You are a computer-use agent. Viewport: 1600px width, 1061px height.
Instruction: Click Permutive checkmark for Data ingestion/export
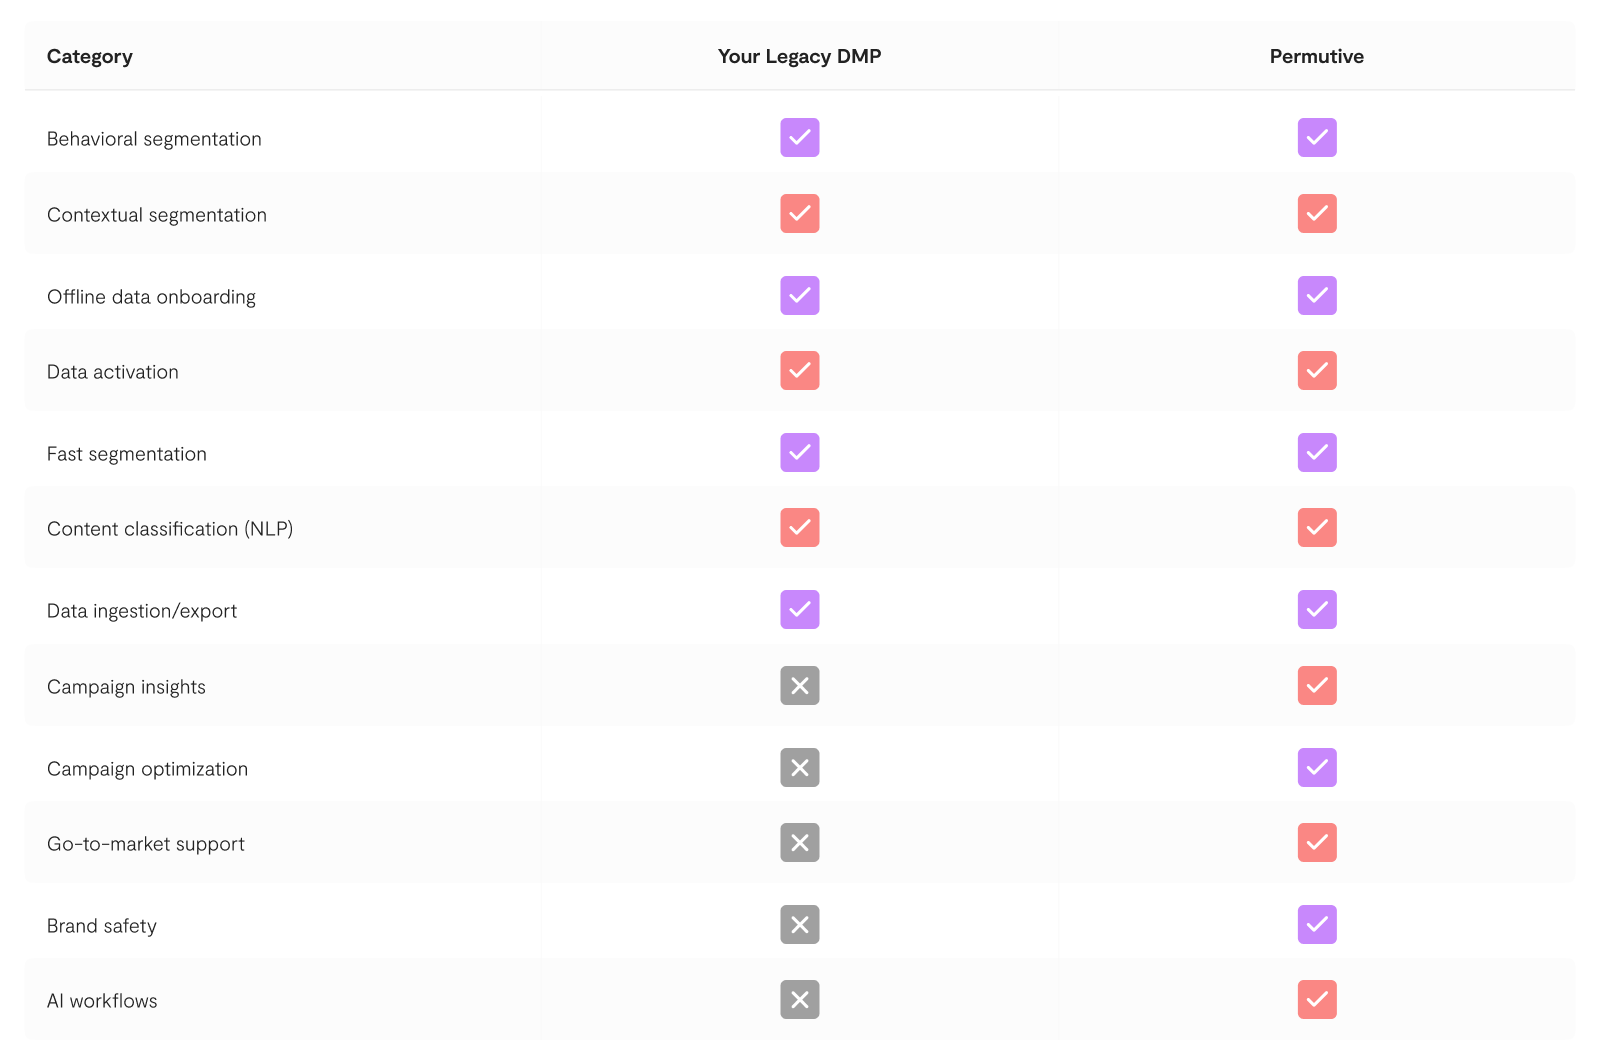1317,610
